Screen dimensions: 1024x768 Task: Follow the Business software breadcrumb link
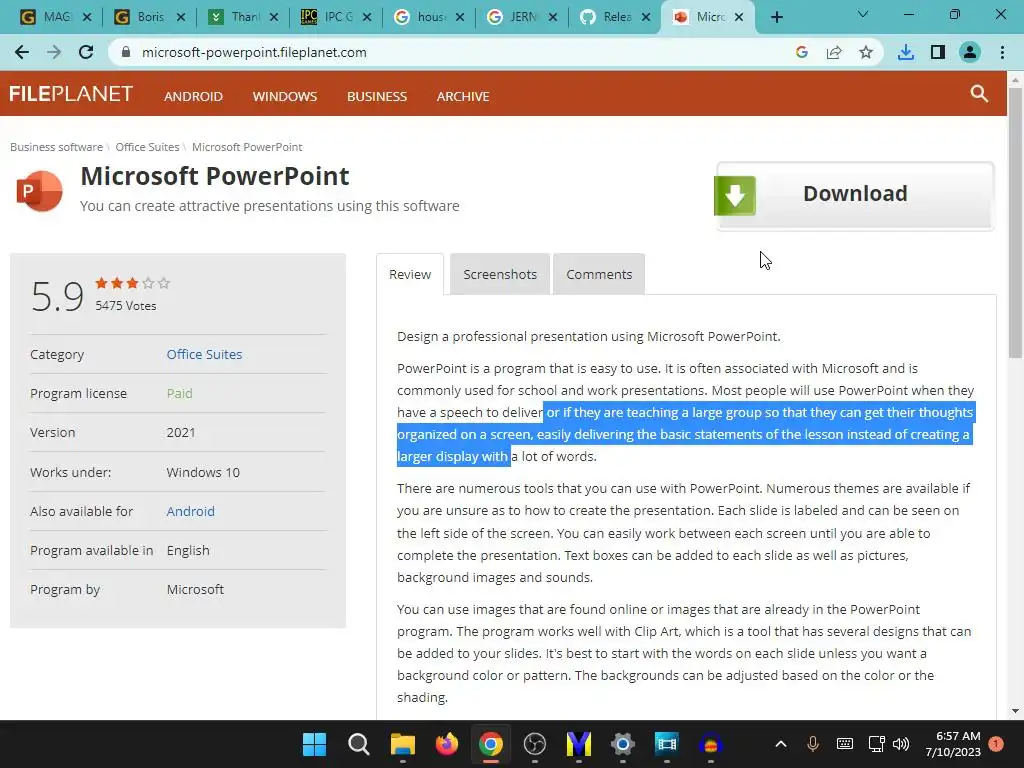click(56, 147)
